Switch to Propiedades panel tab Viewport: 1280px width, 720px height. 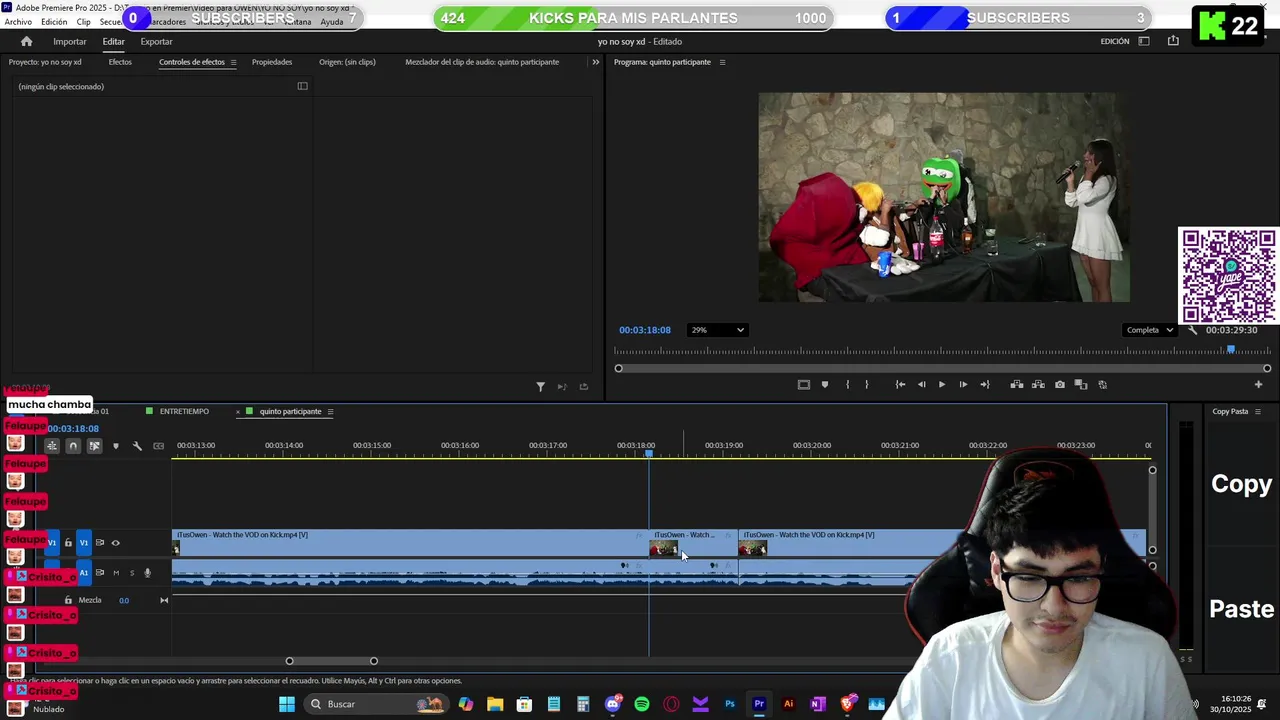click(272, 62)
